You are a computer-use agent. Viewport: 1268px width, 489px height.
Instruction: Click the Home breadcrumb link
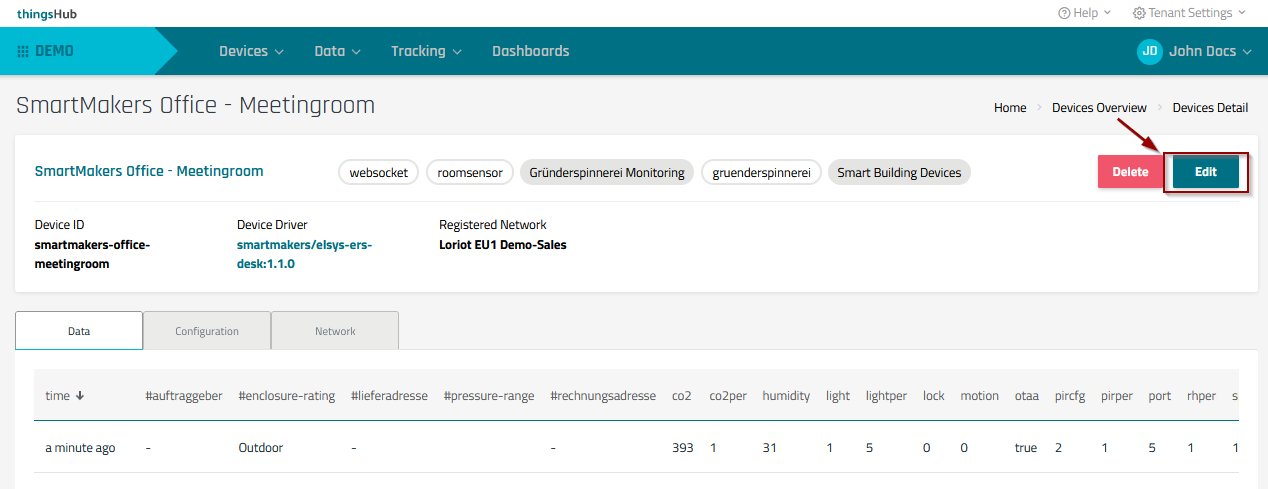pyautogui.click(x=1010, y=108)
